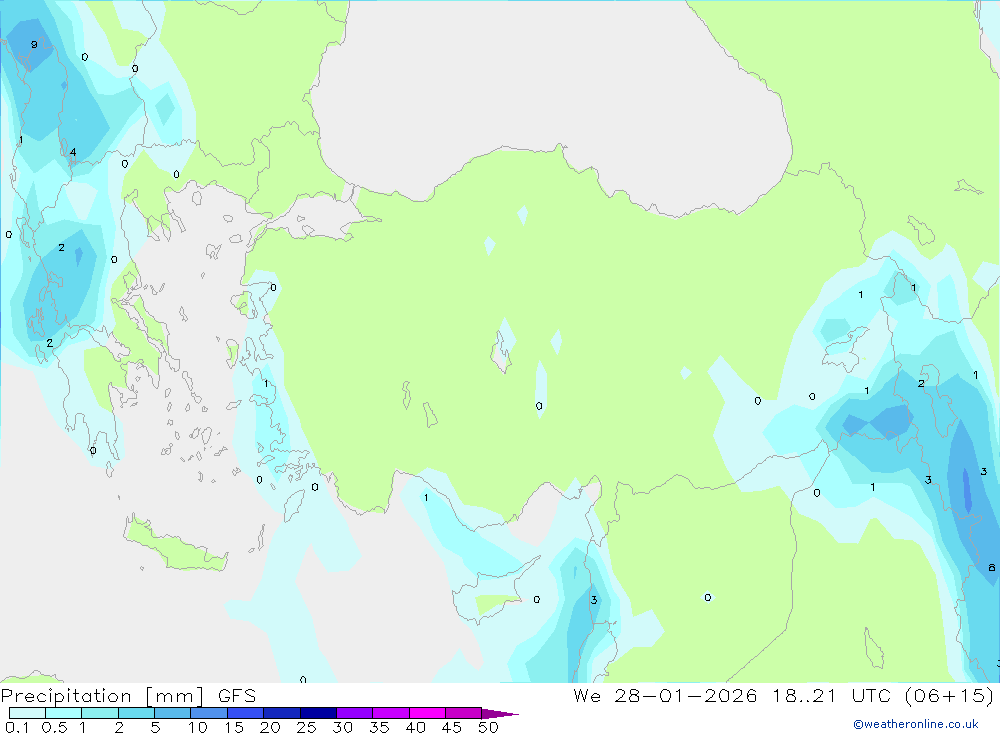Select the 0.5–1 mm legend color box

[x=63, y=713]
